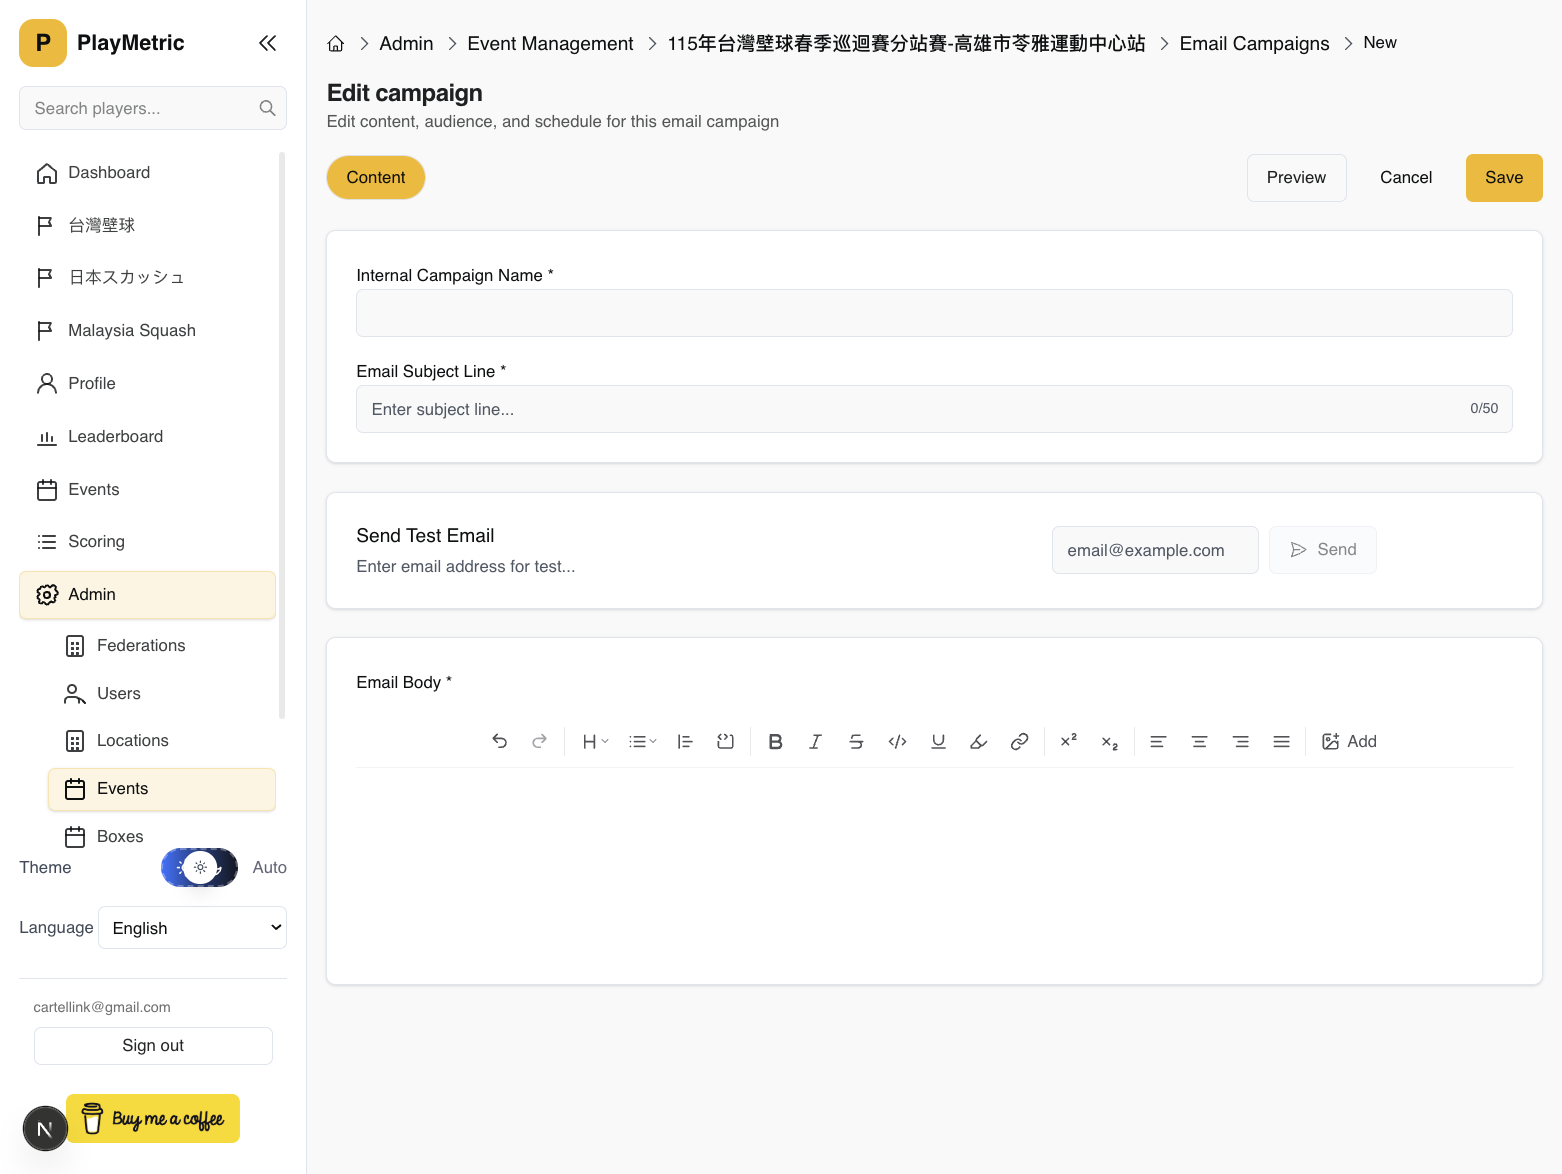
Task: Open Dashboard in the sidebar
Action: (147, 173)
